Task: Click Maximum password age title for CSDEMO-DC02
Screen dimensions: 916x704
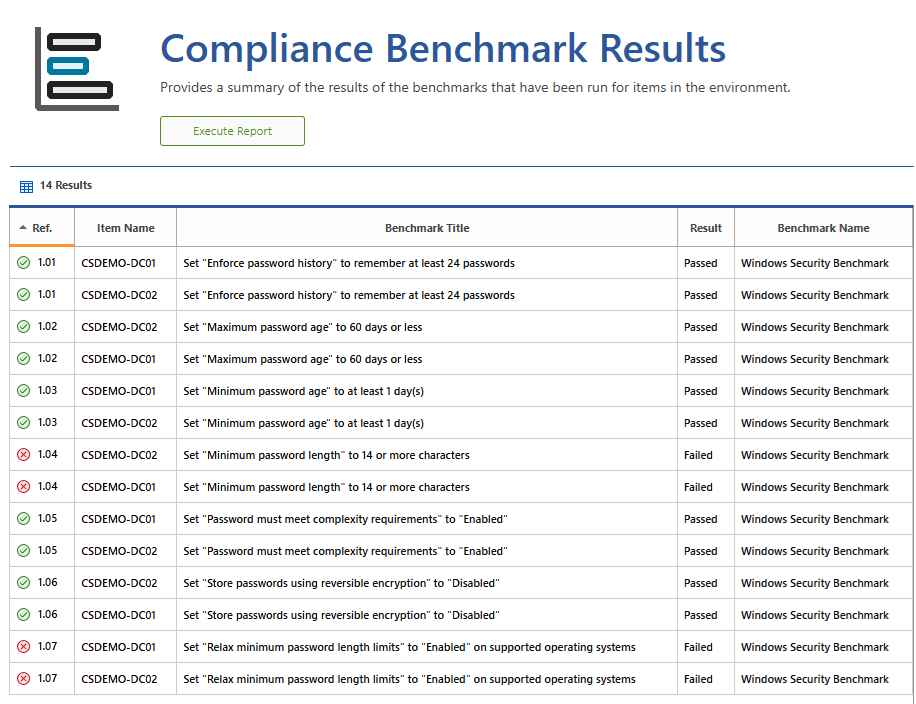Action: coord(303,327)
